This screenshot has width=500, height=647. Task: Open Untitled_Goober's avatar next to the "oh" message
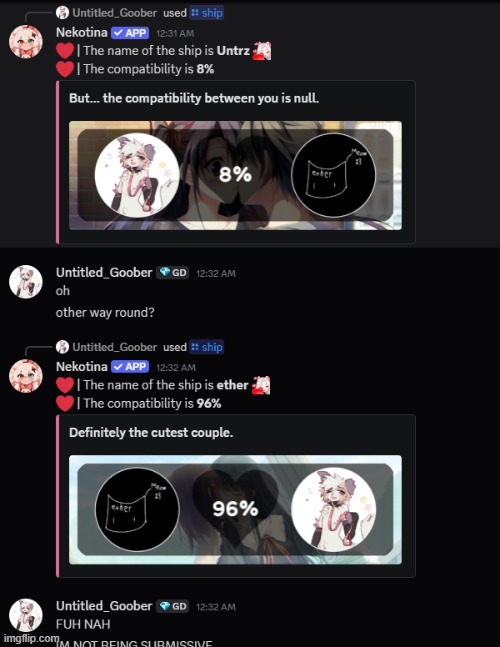tap(26, 282)
